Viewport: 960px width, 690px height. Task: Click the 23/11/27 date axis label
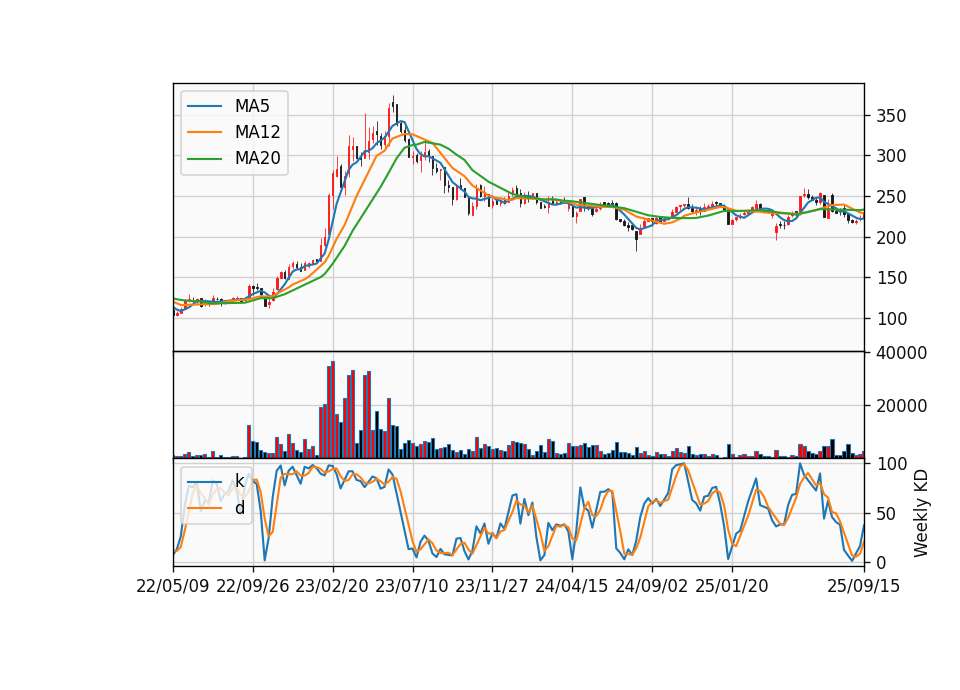click(x=492, y=586)
